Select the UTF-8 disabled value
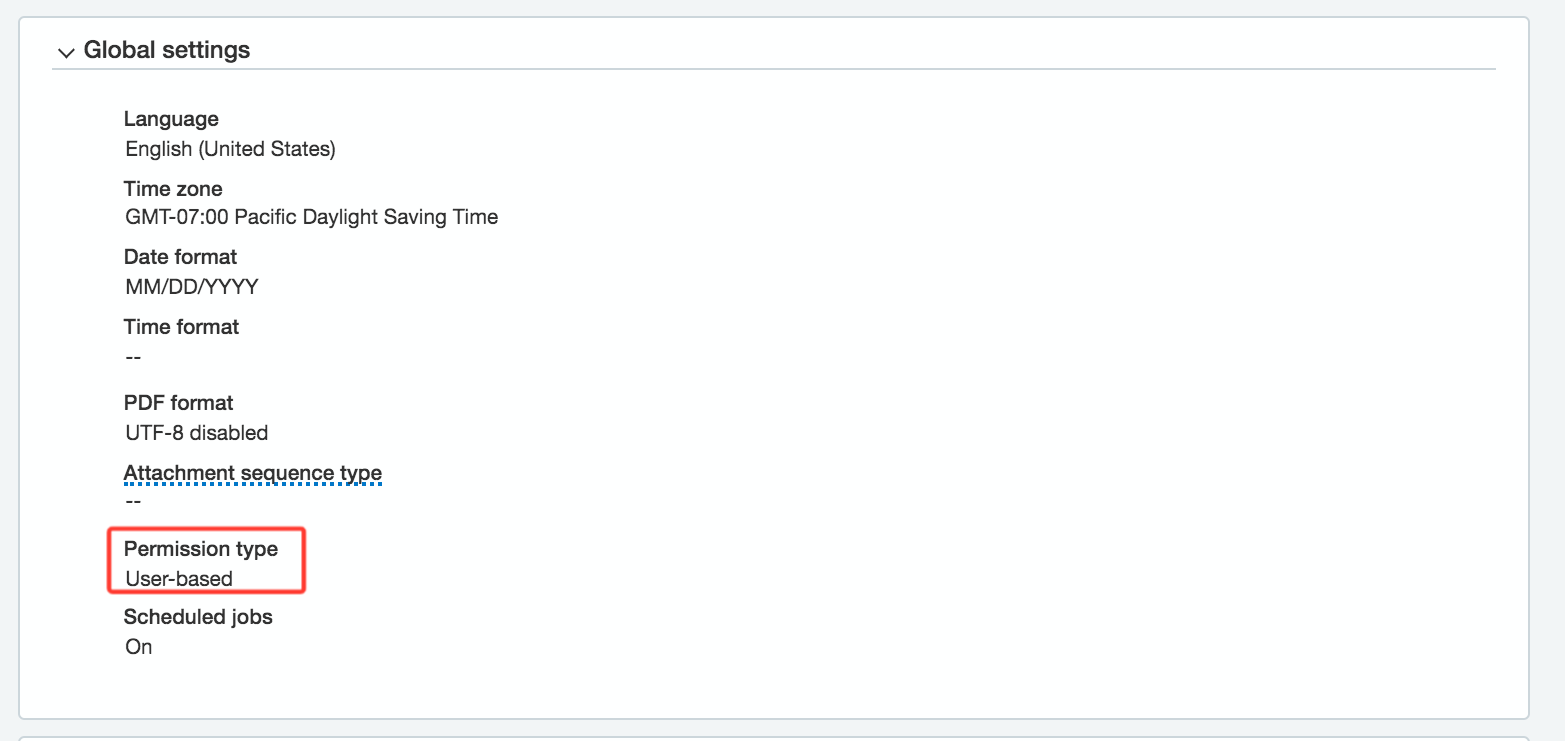 pos(196,433)
